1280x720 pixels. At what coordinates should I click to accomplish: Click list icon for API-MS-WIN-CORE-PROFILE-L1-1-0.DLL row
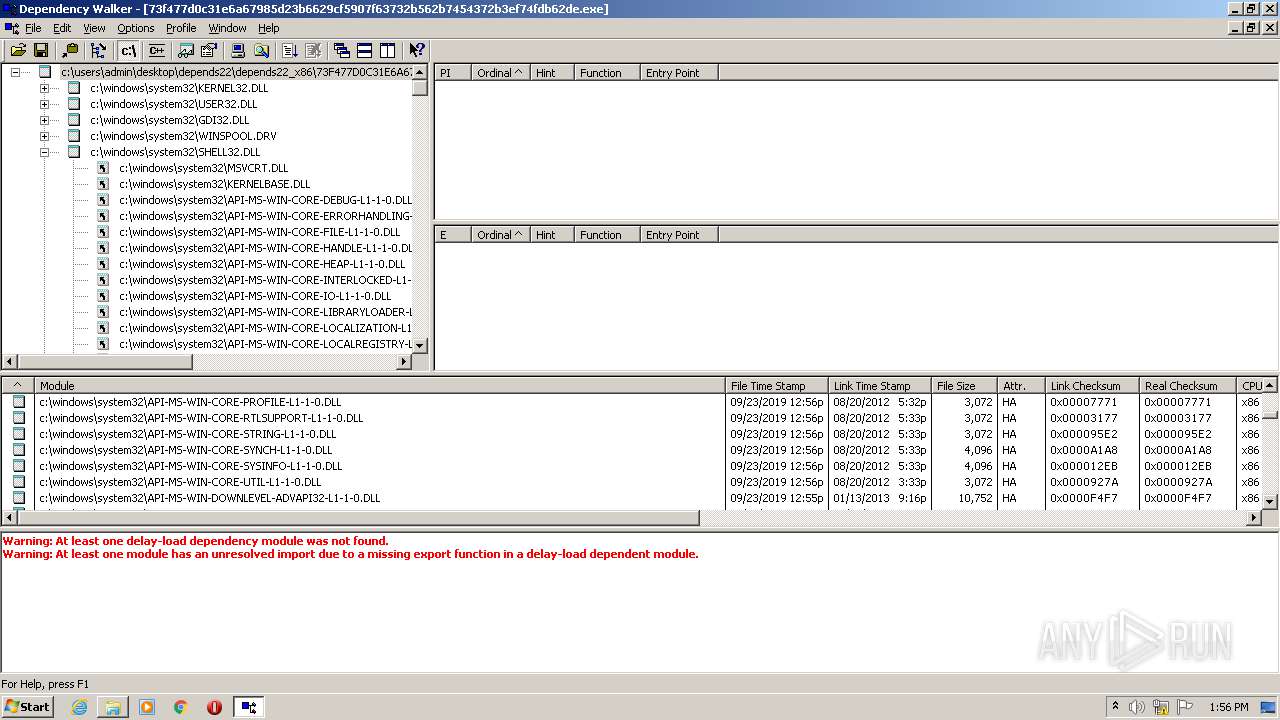coord(18,402)
